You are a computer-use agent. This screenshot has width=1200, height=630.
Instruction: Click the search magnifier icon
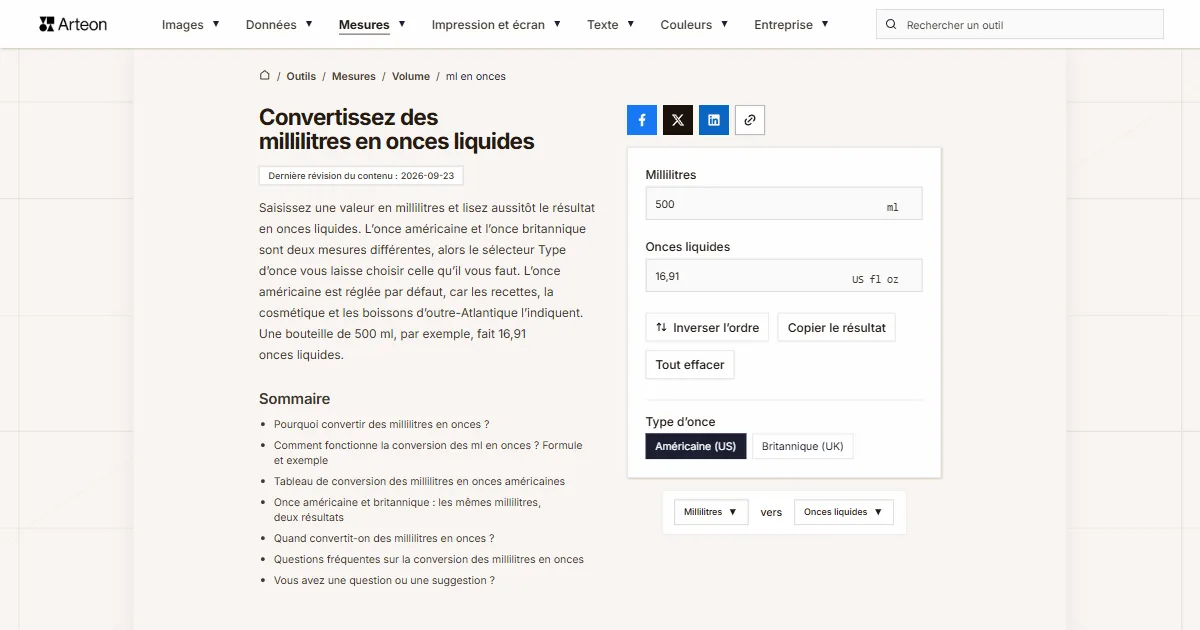click(x=891, y=25)
